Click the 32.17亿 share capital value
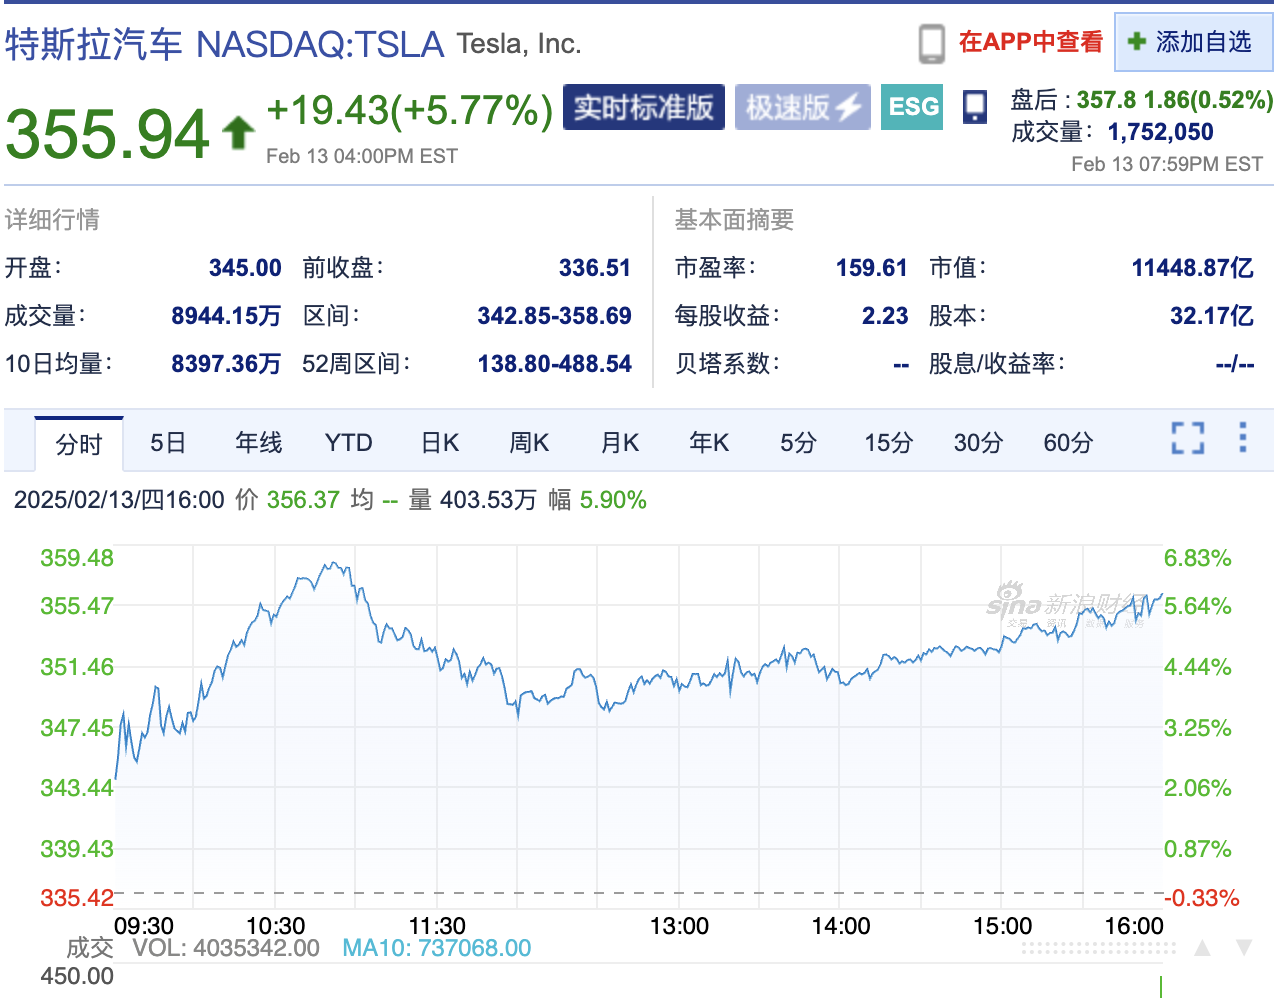 click(1212, 316)
